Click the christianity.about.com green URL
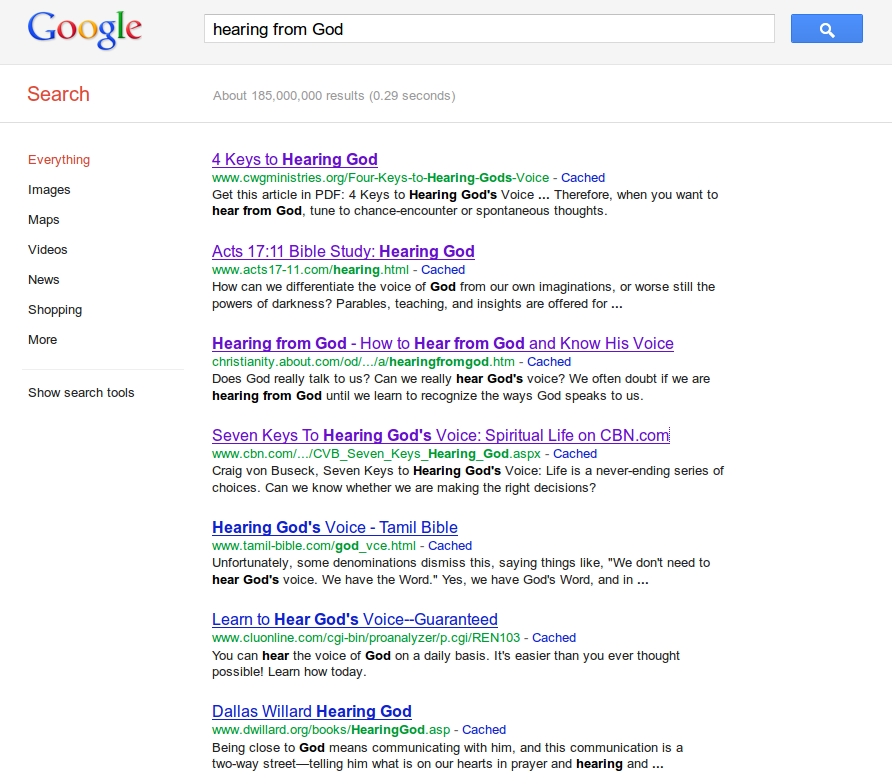The height and width of the screenshot is (784, 892). click(x=364, y=362)
